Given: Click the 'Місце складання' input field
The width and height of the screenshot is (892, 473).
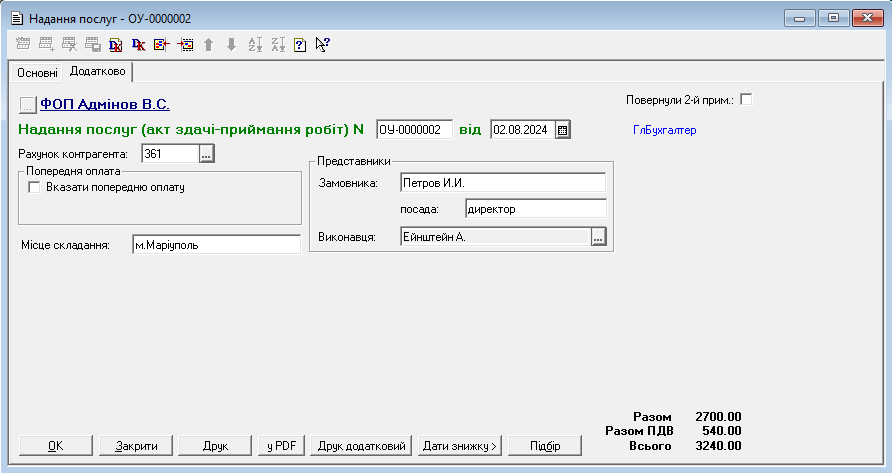Looking at the screenshot, I should coord(215,245).
